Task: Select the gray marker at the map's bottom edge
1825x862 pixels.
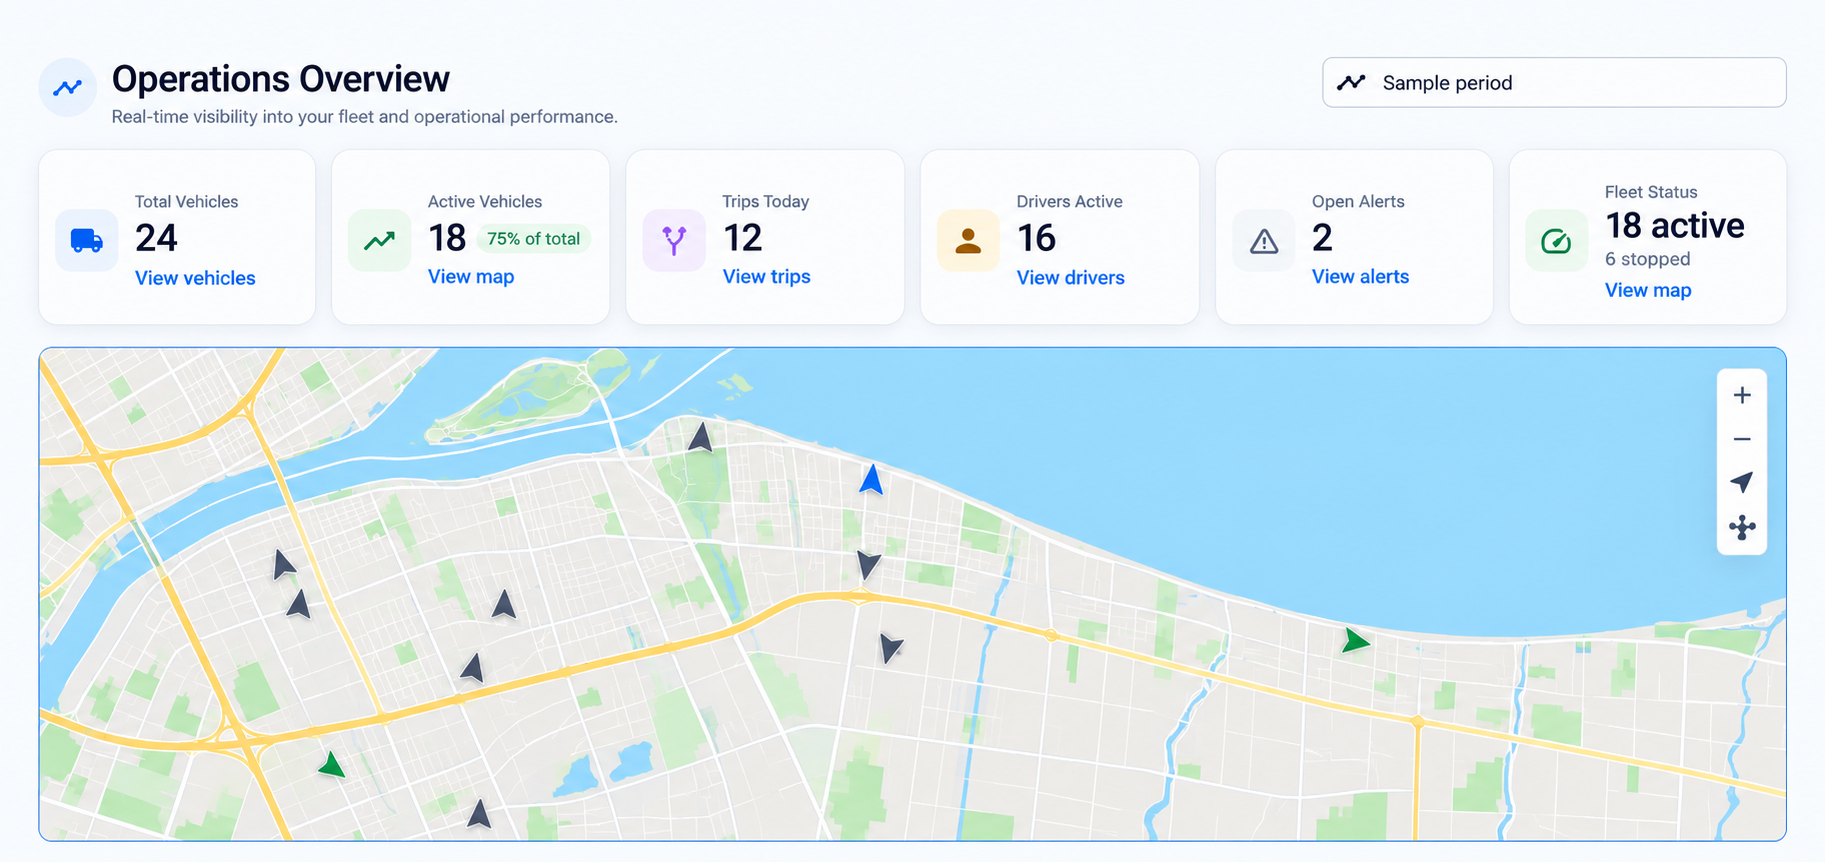Action: point(480,814)
